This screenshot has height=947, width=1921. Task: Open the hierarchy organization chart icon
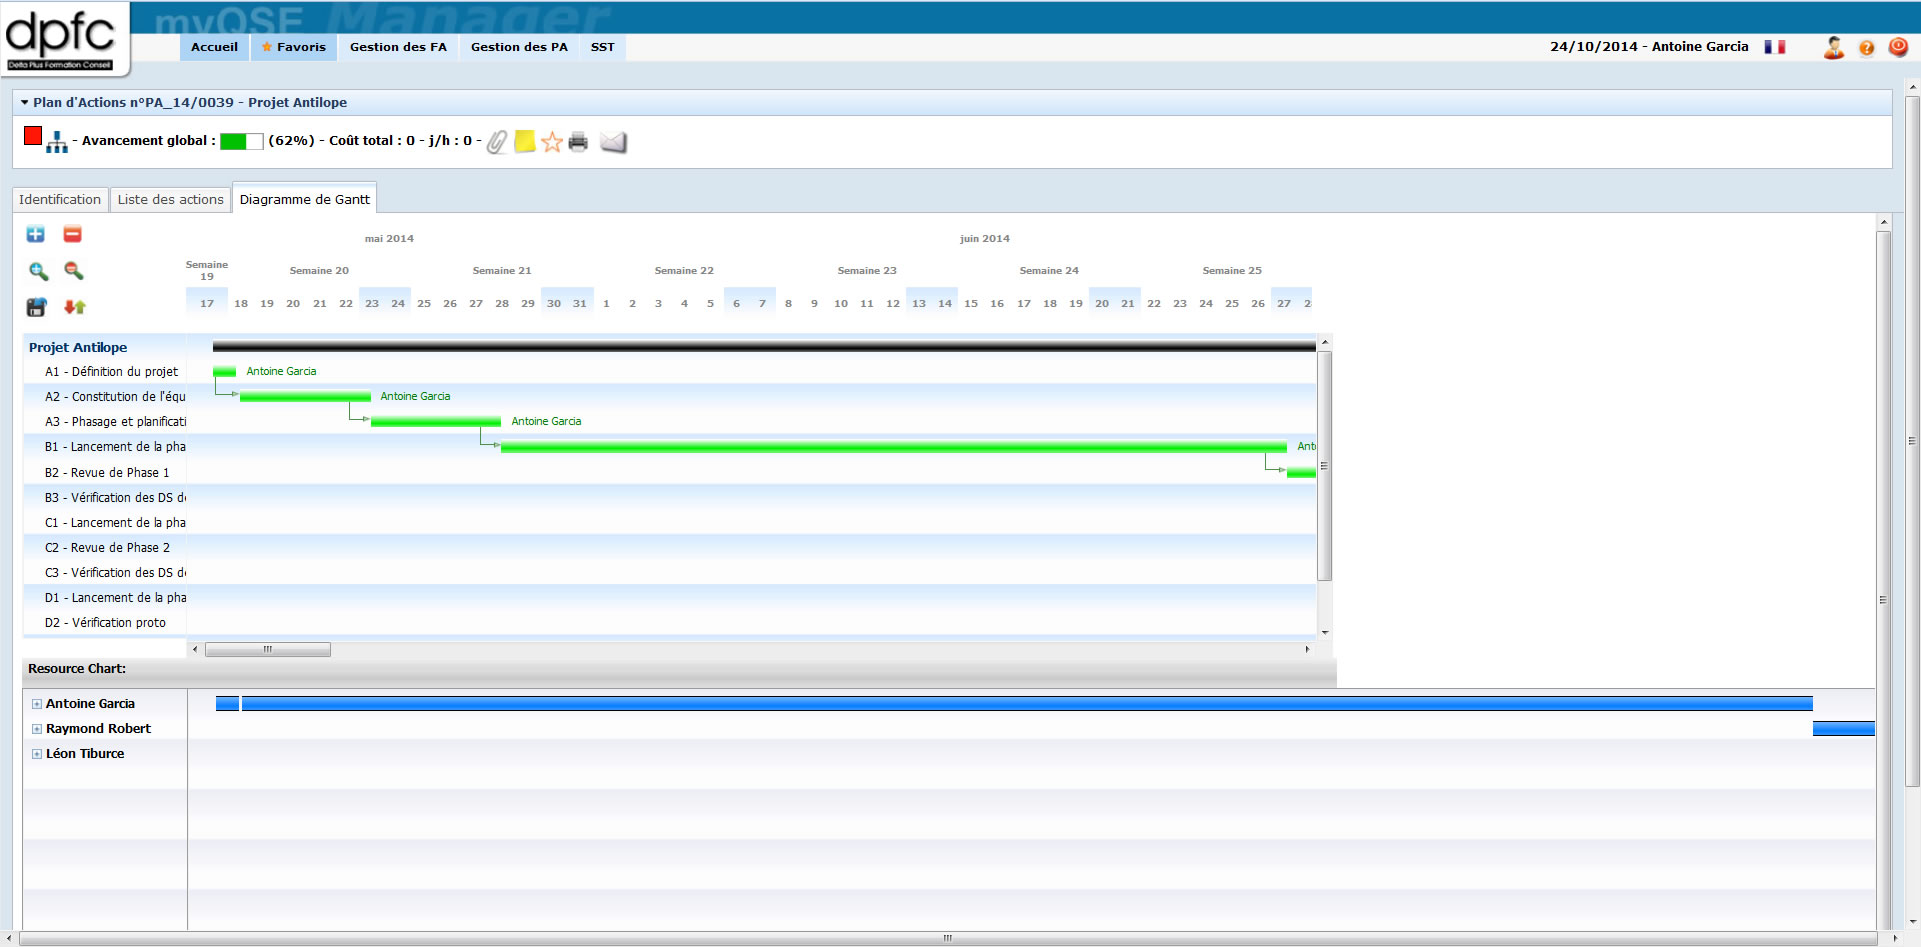pyautogui.click(x=57, y=143)
